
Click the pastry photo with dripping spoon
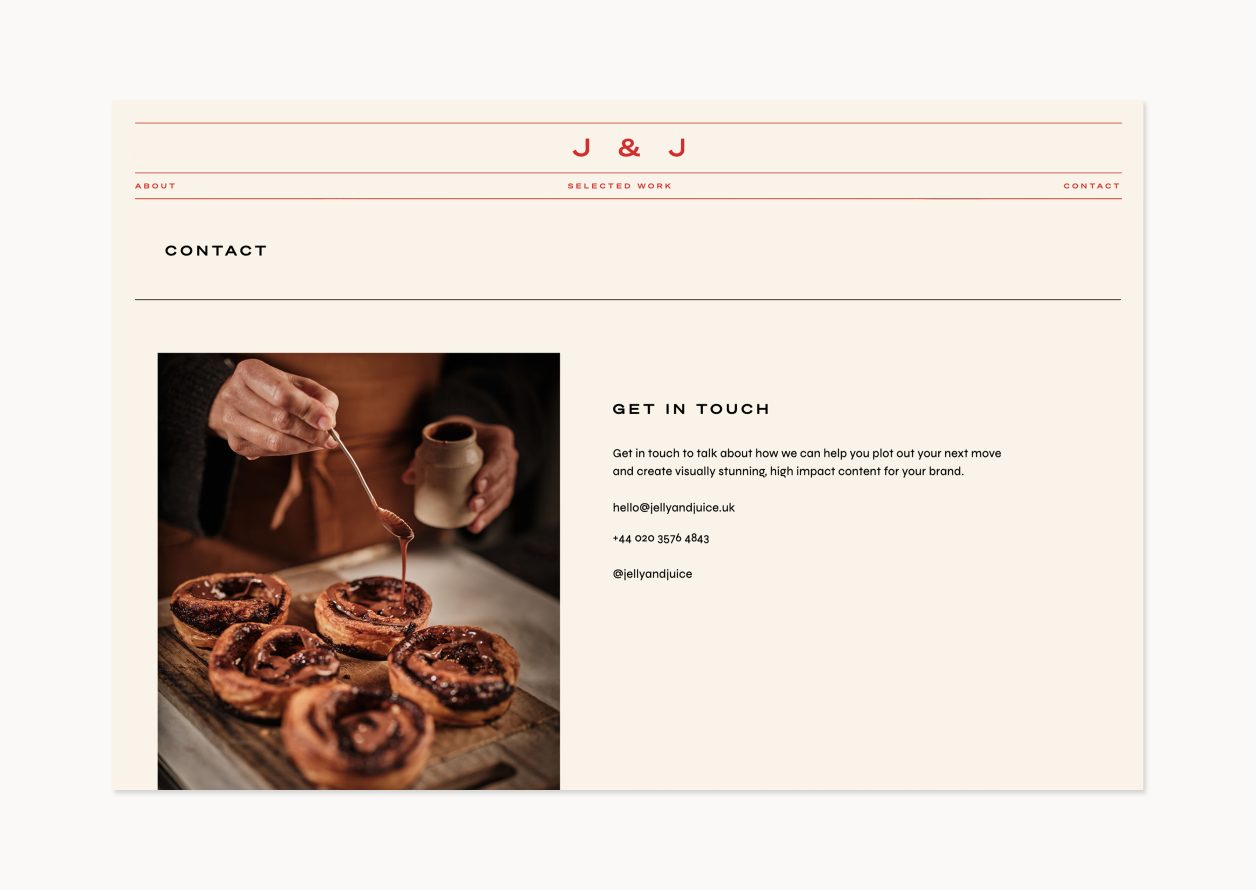(359, 571)
